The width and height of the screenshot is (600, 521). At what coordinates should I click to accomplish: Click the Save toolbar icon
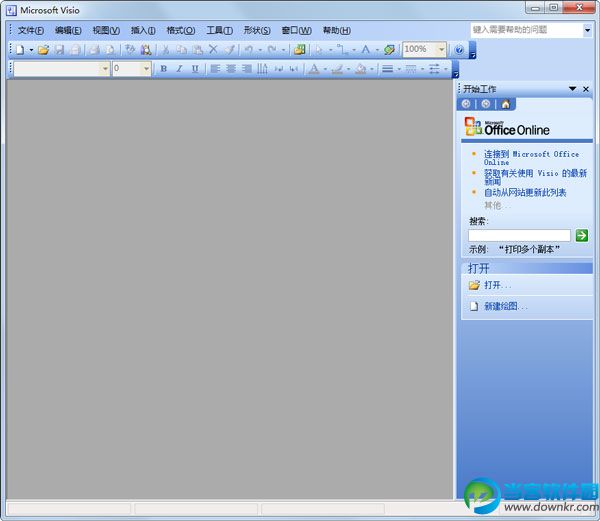pyautogui.click(x=59, y=50)
